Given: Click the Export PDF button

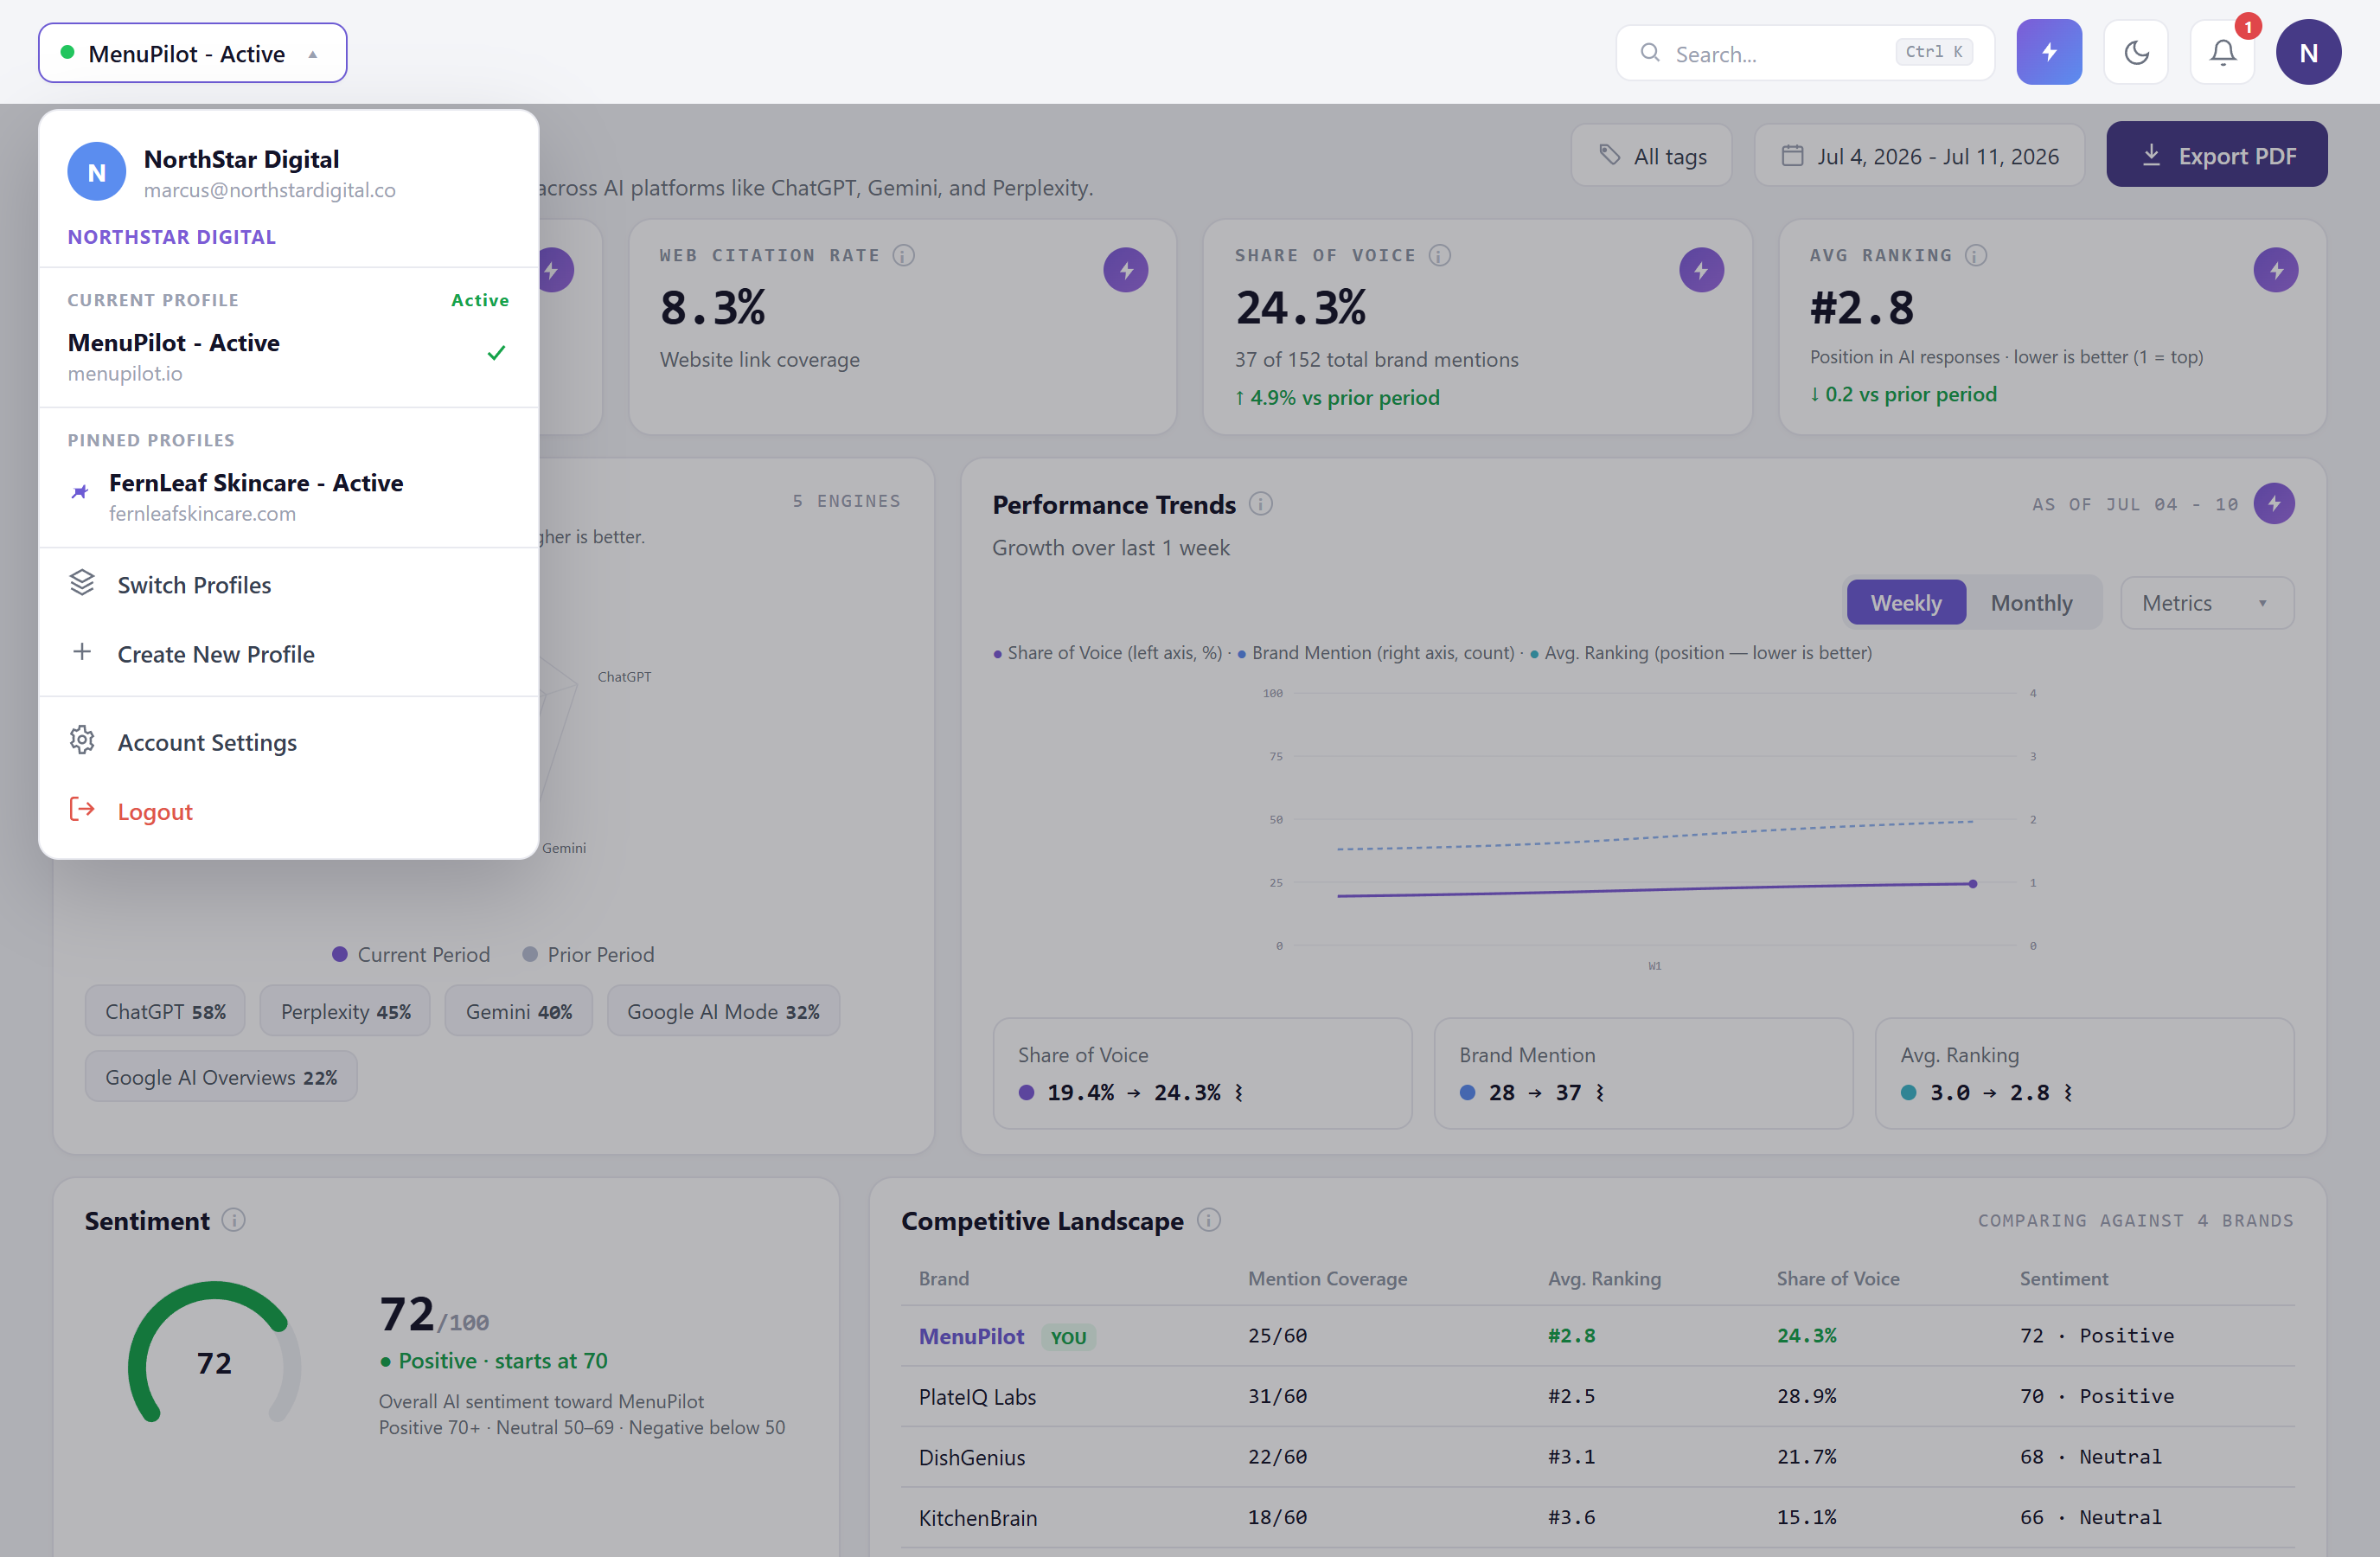Looking at the screenshot, I should pyautogui.click(x=2216, y=155).
